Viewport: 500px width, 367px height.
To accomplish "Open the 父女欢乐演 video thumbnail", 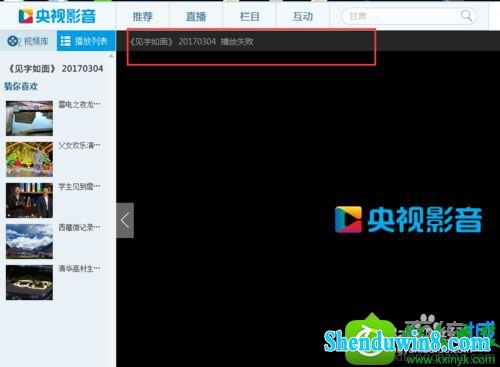I will pyautogui.click(x=29, y=159).
